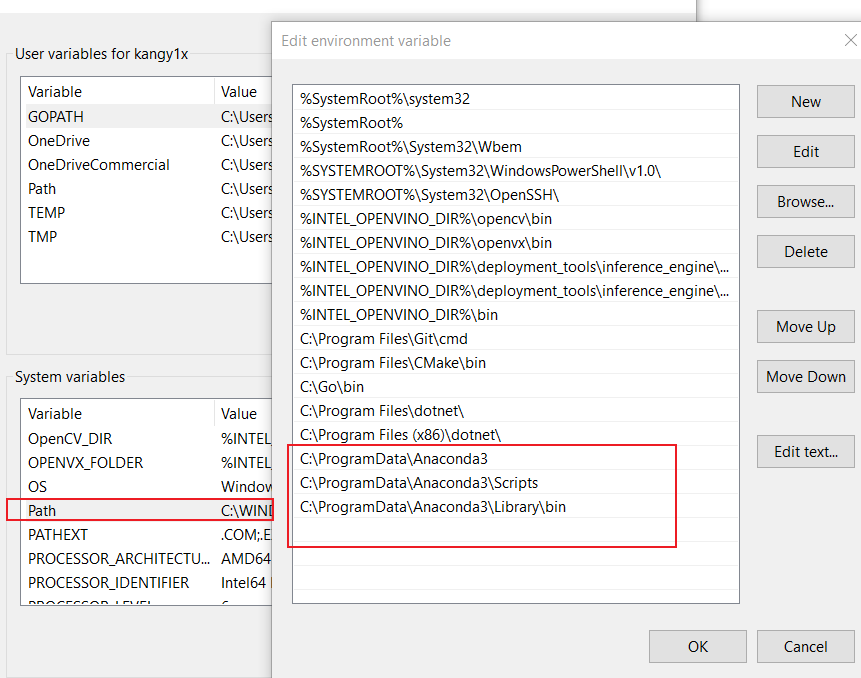This screenshot has width=861, height=678.
Task: Select PATHEXT in system variables
Action: (147, 535)
